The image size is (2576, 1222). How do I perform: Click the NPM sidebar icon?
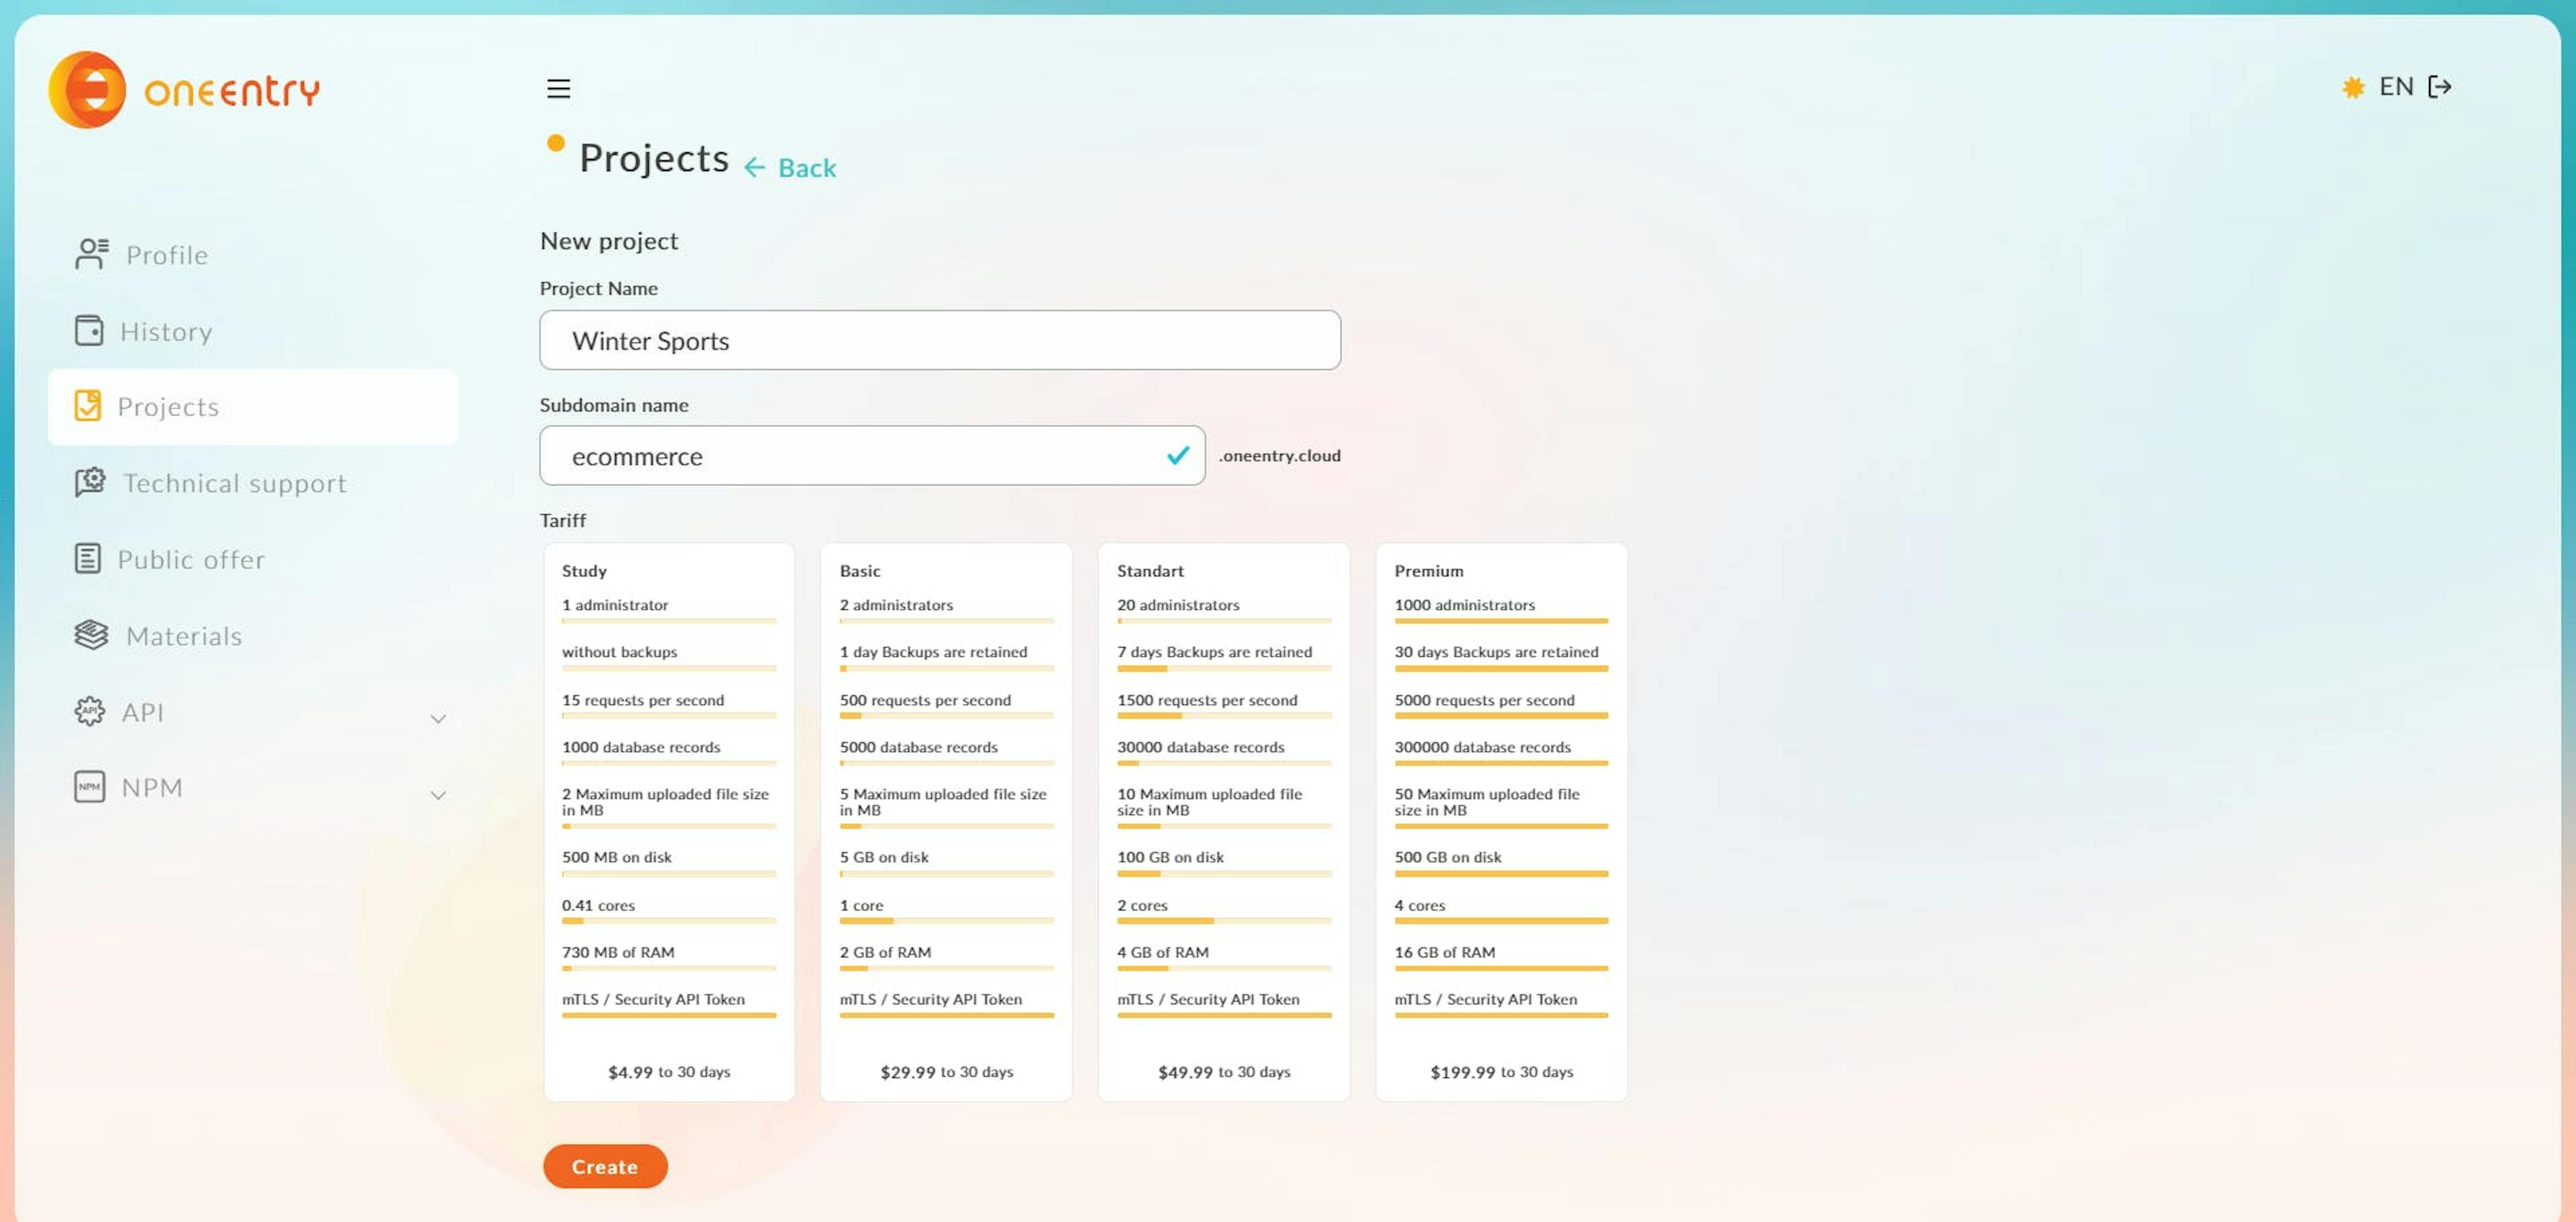(x=87, y=788)
